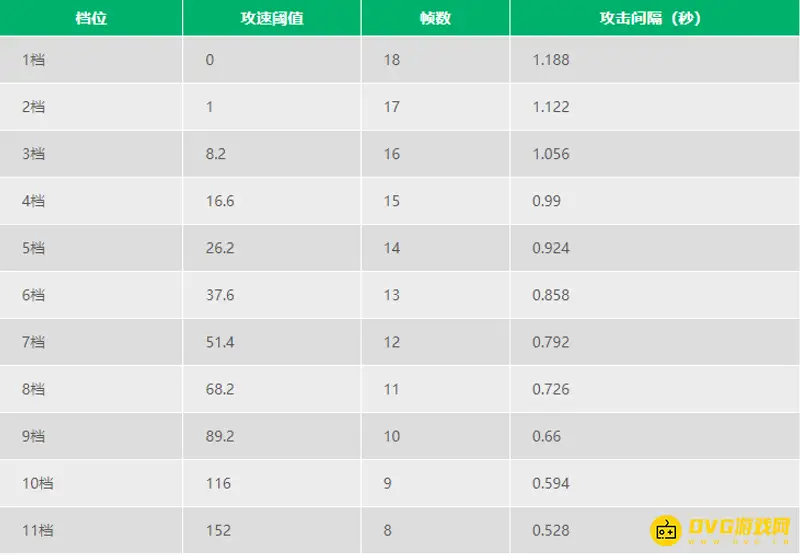Click the 26.2 attack speed threshold cell
The height and width of the screenshot is (556, 800).
tap(220, 248)
